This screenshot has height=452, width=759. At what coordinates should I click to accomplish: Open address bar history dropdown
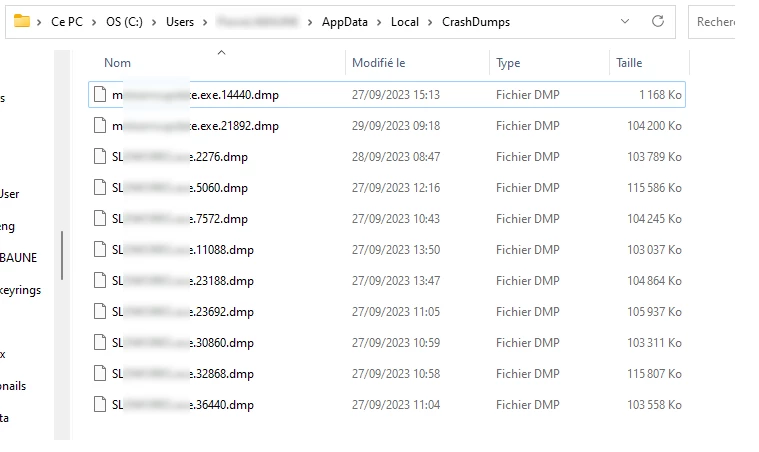625,21
